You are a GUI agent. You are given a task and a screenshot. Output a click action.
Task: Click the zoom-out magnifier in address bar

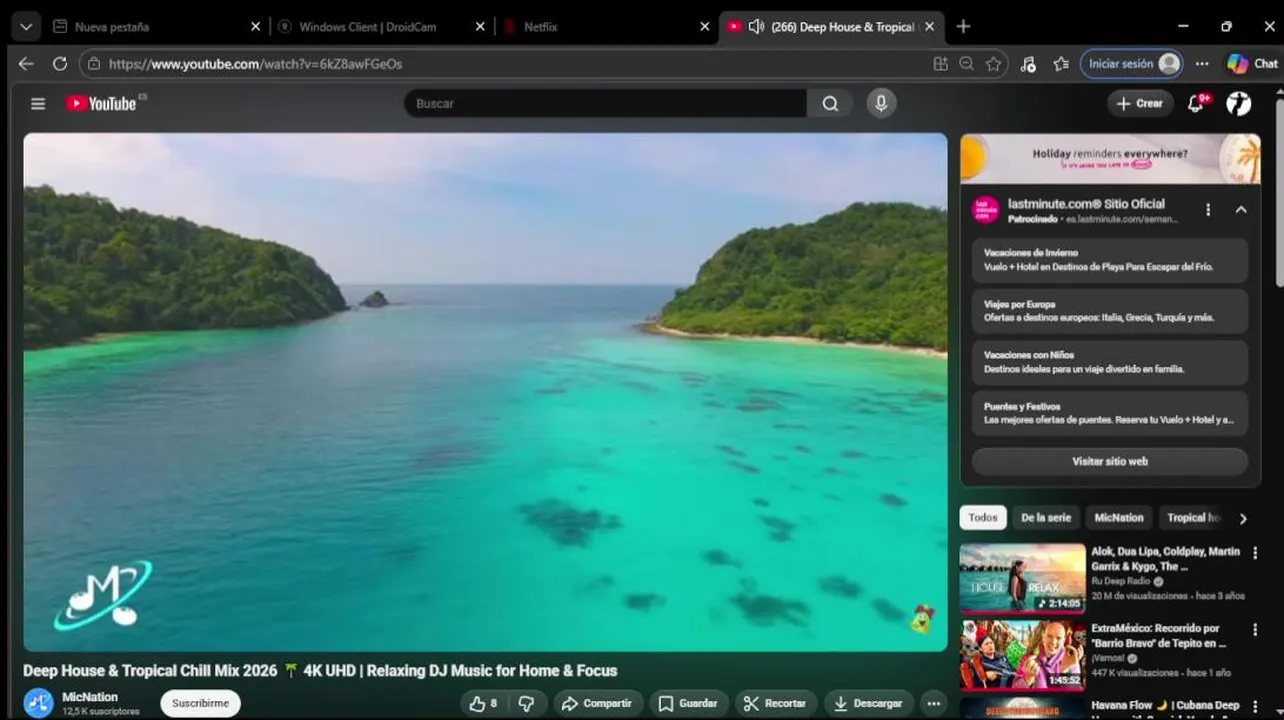click(966, 63)
